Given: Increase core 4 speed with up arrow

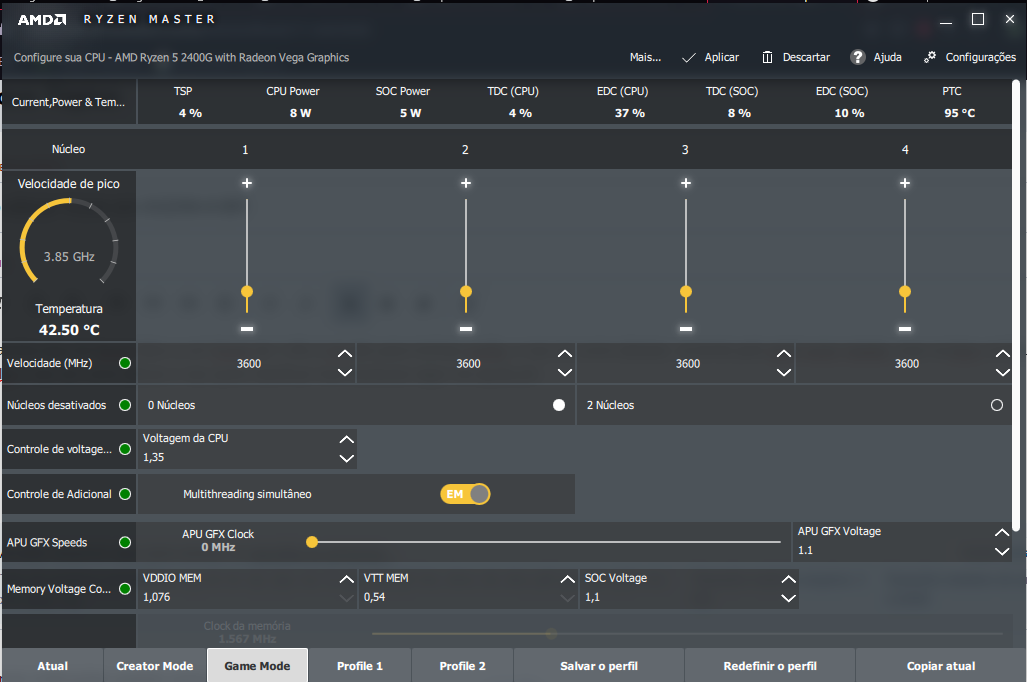Looking at the screenshot, I should click(1003, 354).
